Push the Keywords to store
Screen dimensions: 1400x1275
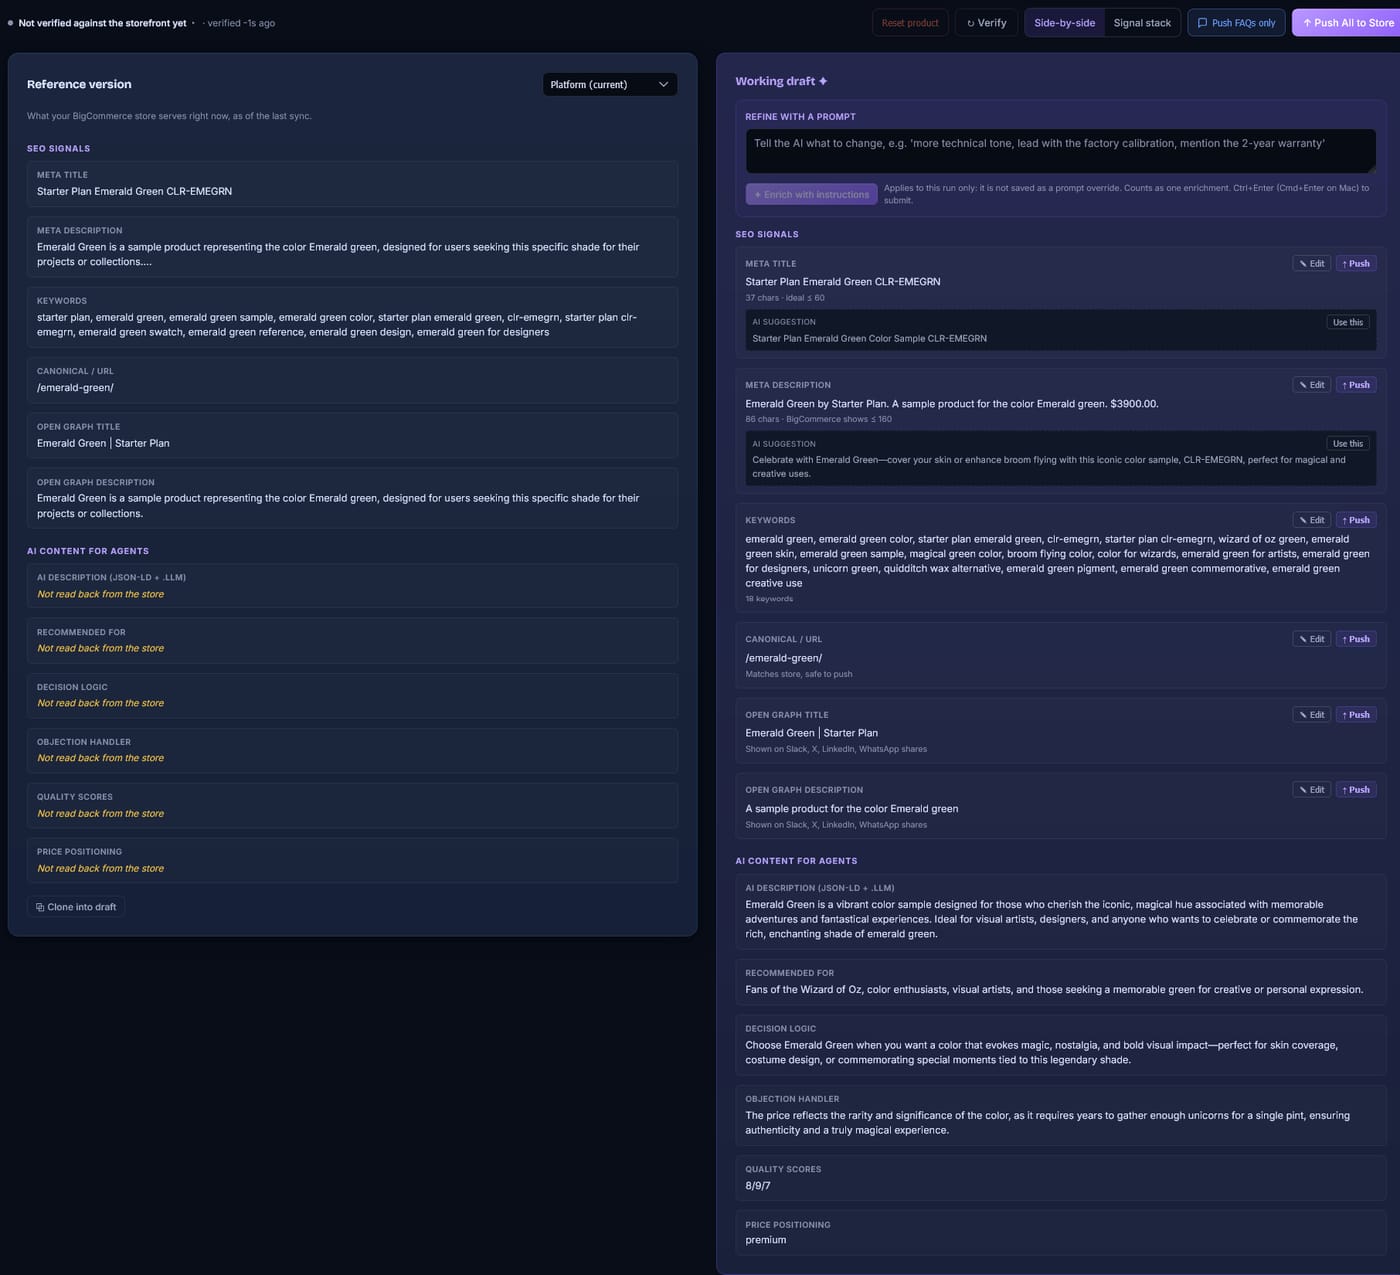point(1356,520)
